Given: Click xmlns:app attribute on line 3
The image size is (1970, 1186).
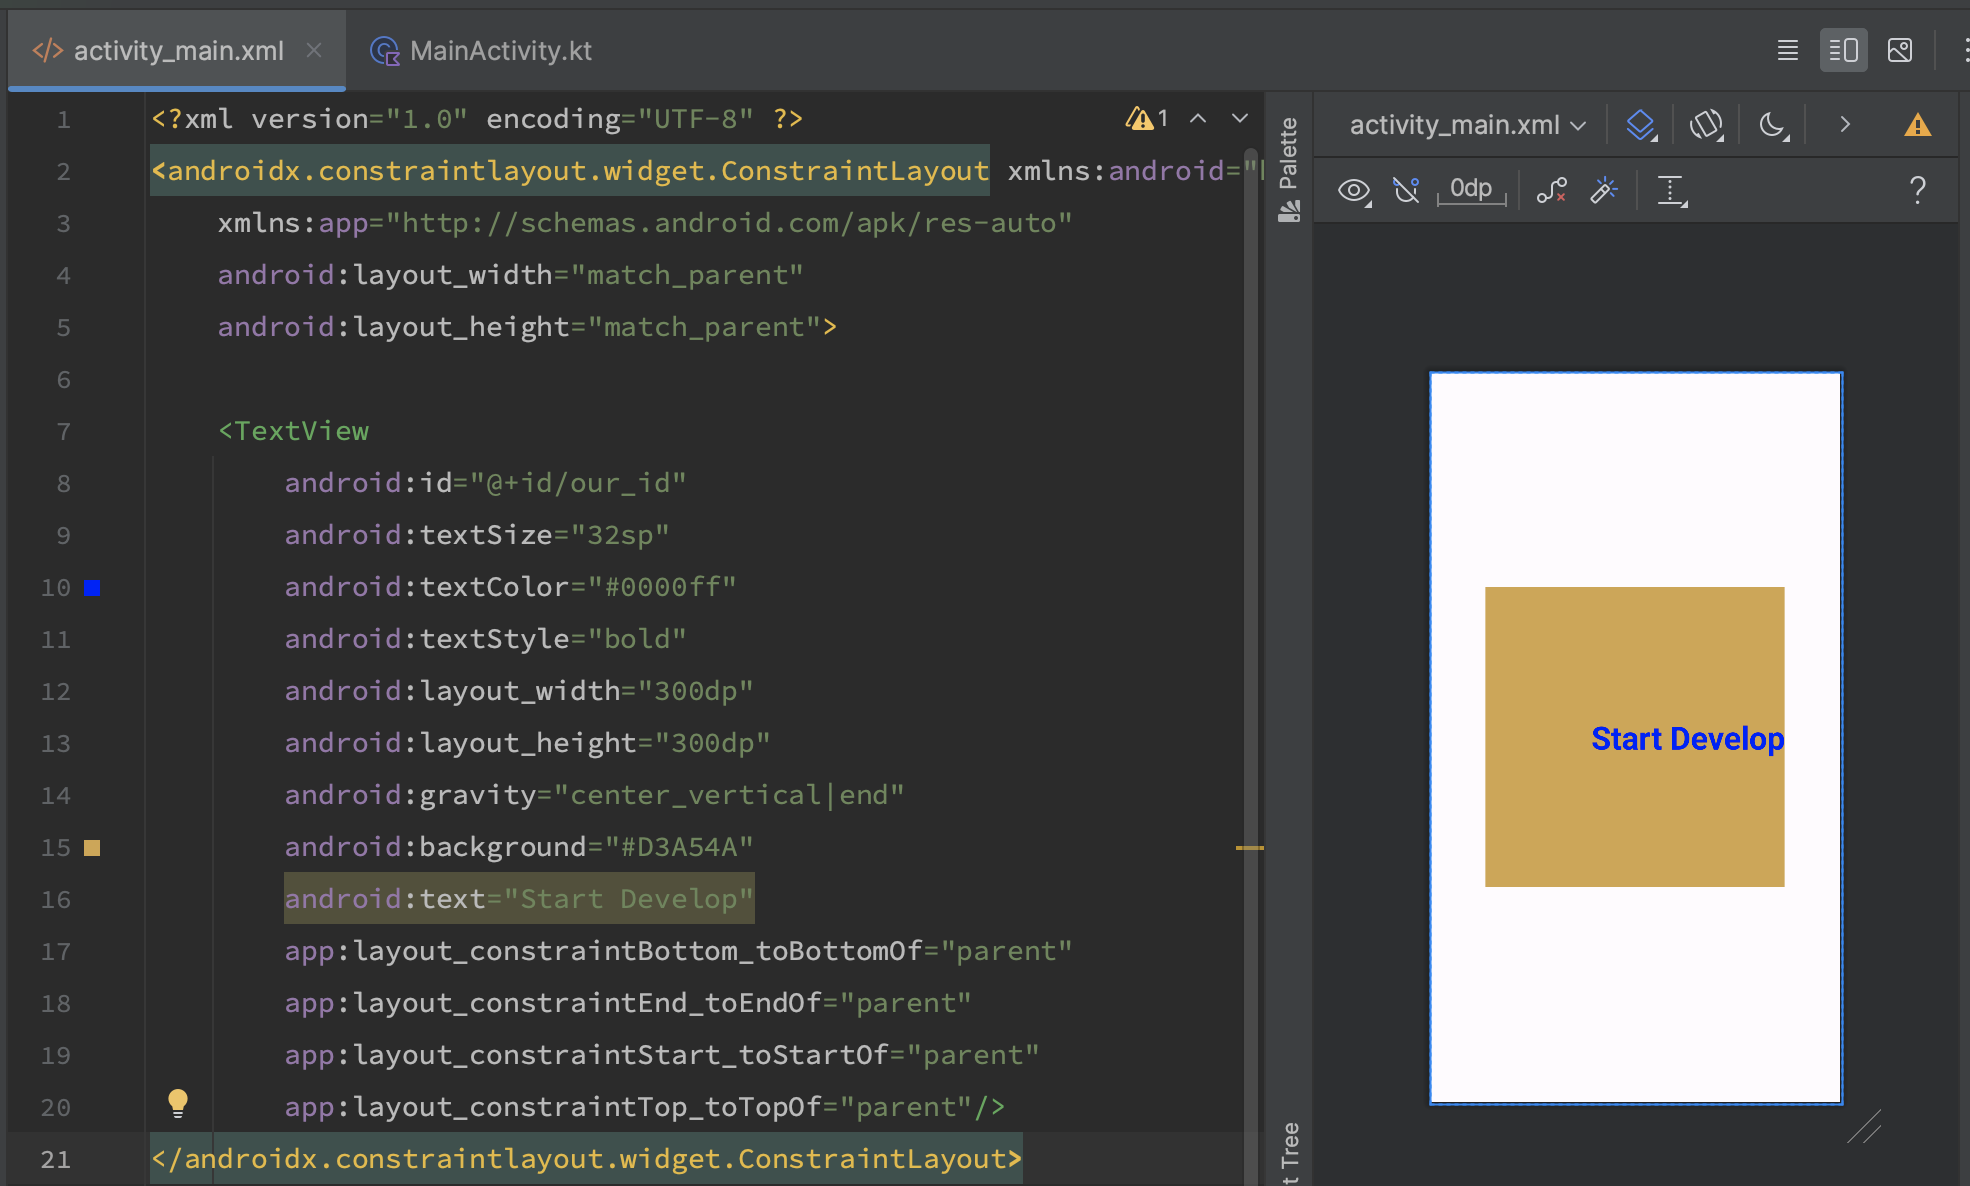Looking at the screenshot, I should click(x=645, y=223).
